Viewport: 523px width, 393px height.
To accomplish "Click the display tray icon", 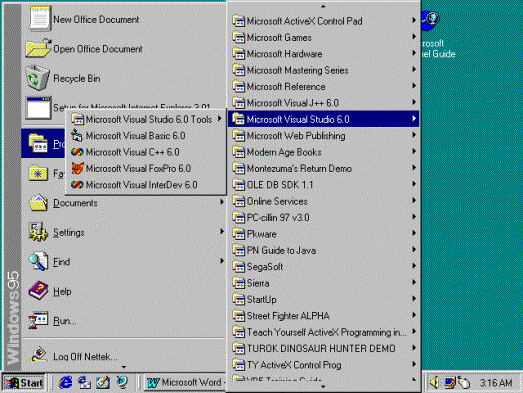I will 449,382.
